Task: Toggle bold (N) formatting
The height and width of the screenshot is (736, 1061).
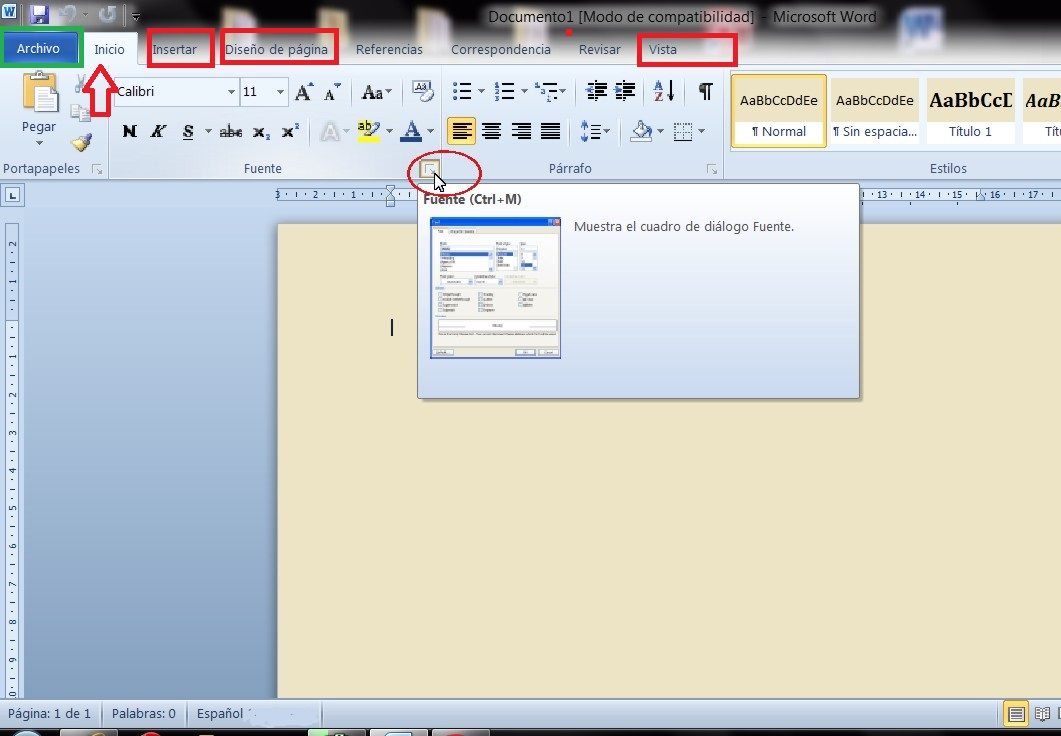Action: pos(129,131)
